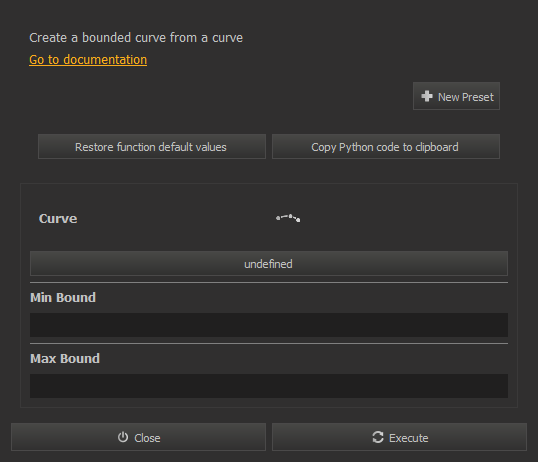This screenshot has width=538, height=462.
Task: Select the Min Bound label
Action: click(x=63, y=298)
